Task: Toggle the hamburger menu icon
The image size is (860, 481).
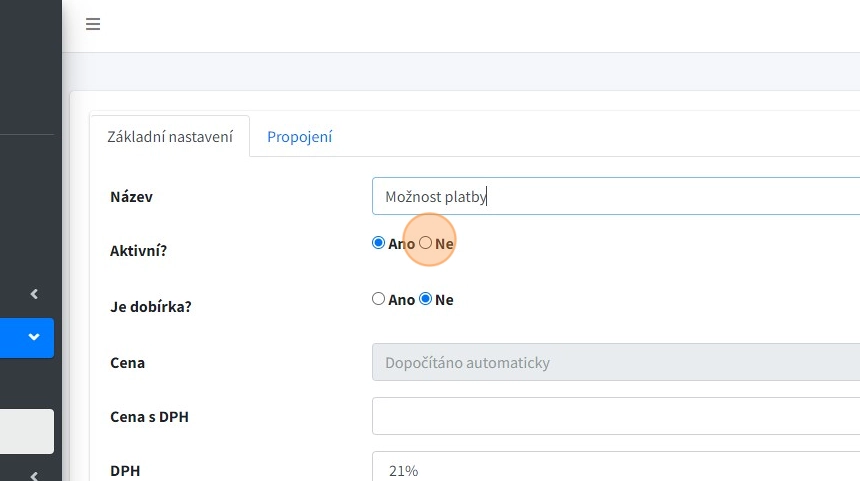Action: 93,25
